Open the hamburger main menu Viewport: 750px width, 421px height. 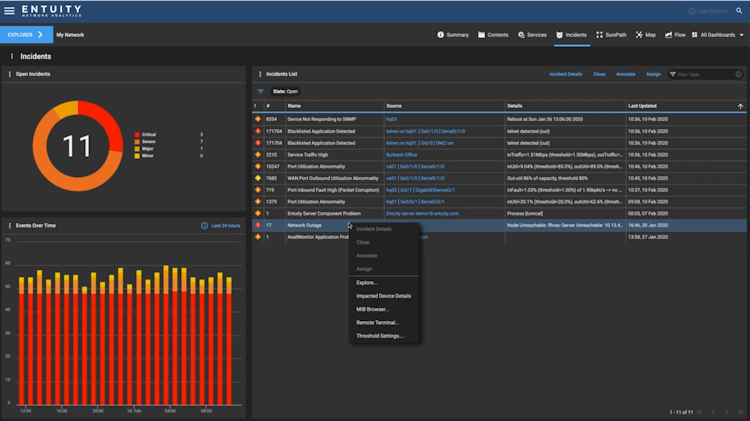9,11
